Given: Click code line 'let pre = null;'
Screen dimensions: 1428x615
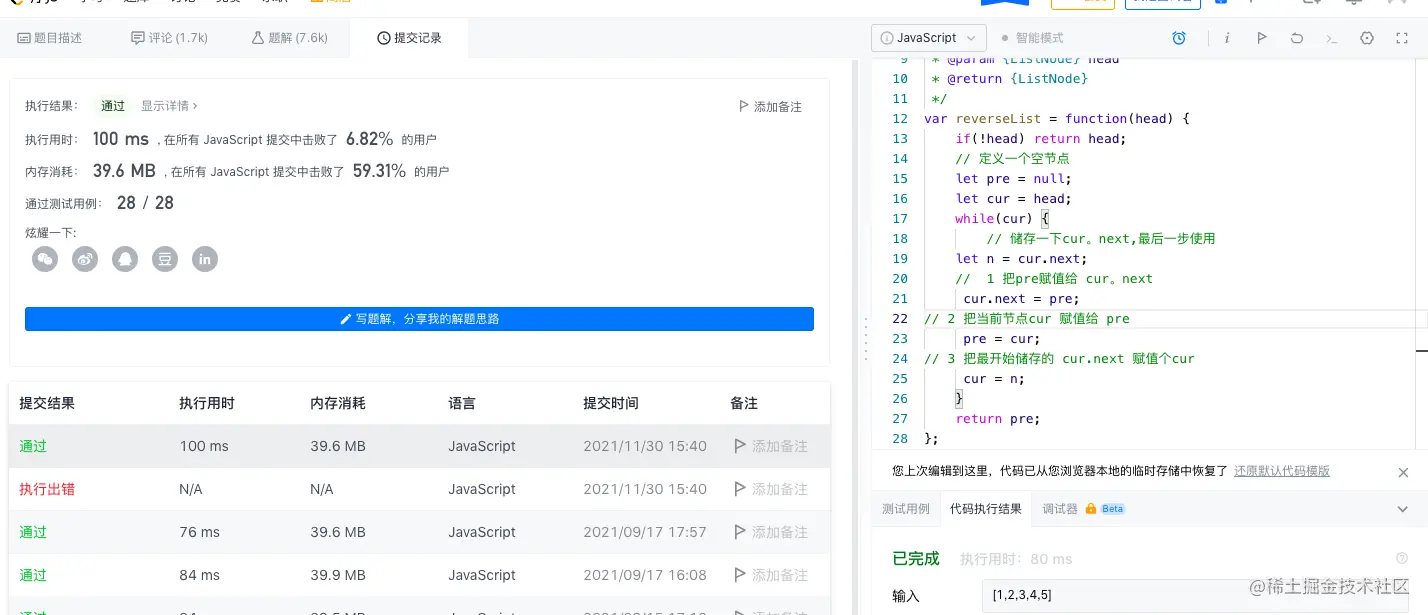Looking at the screenshot, I should pyautogui.click(x=1013, y=178).
